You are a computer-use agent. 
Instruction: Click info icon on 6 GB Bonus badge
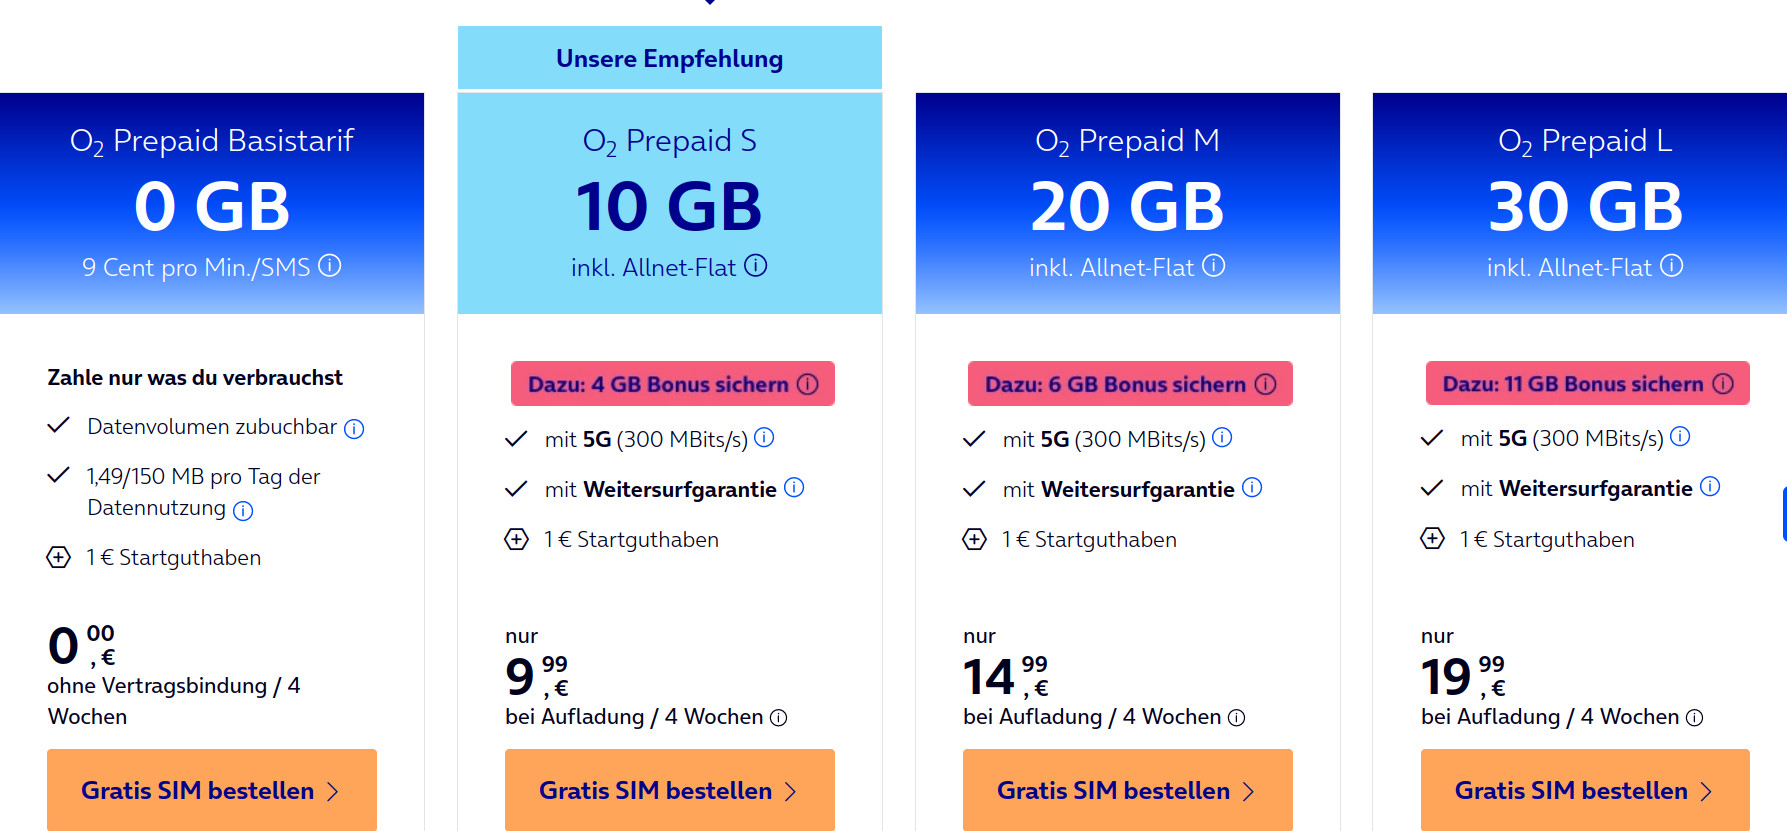[x=1266, y=384]
